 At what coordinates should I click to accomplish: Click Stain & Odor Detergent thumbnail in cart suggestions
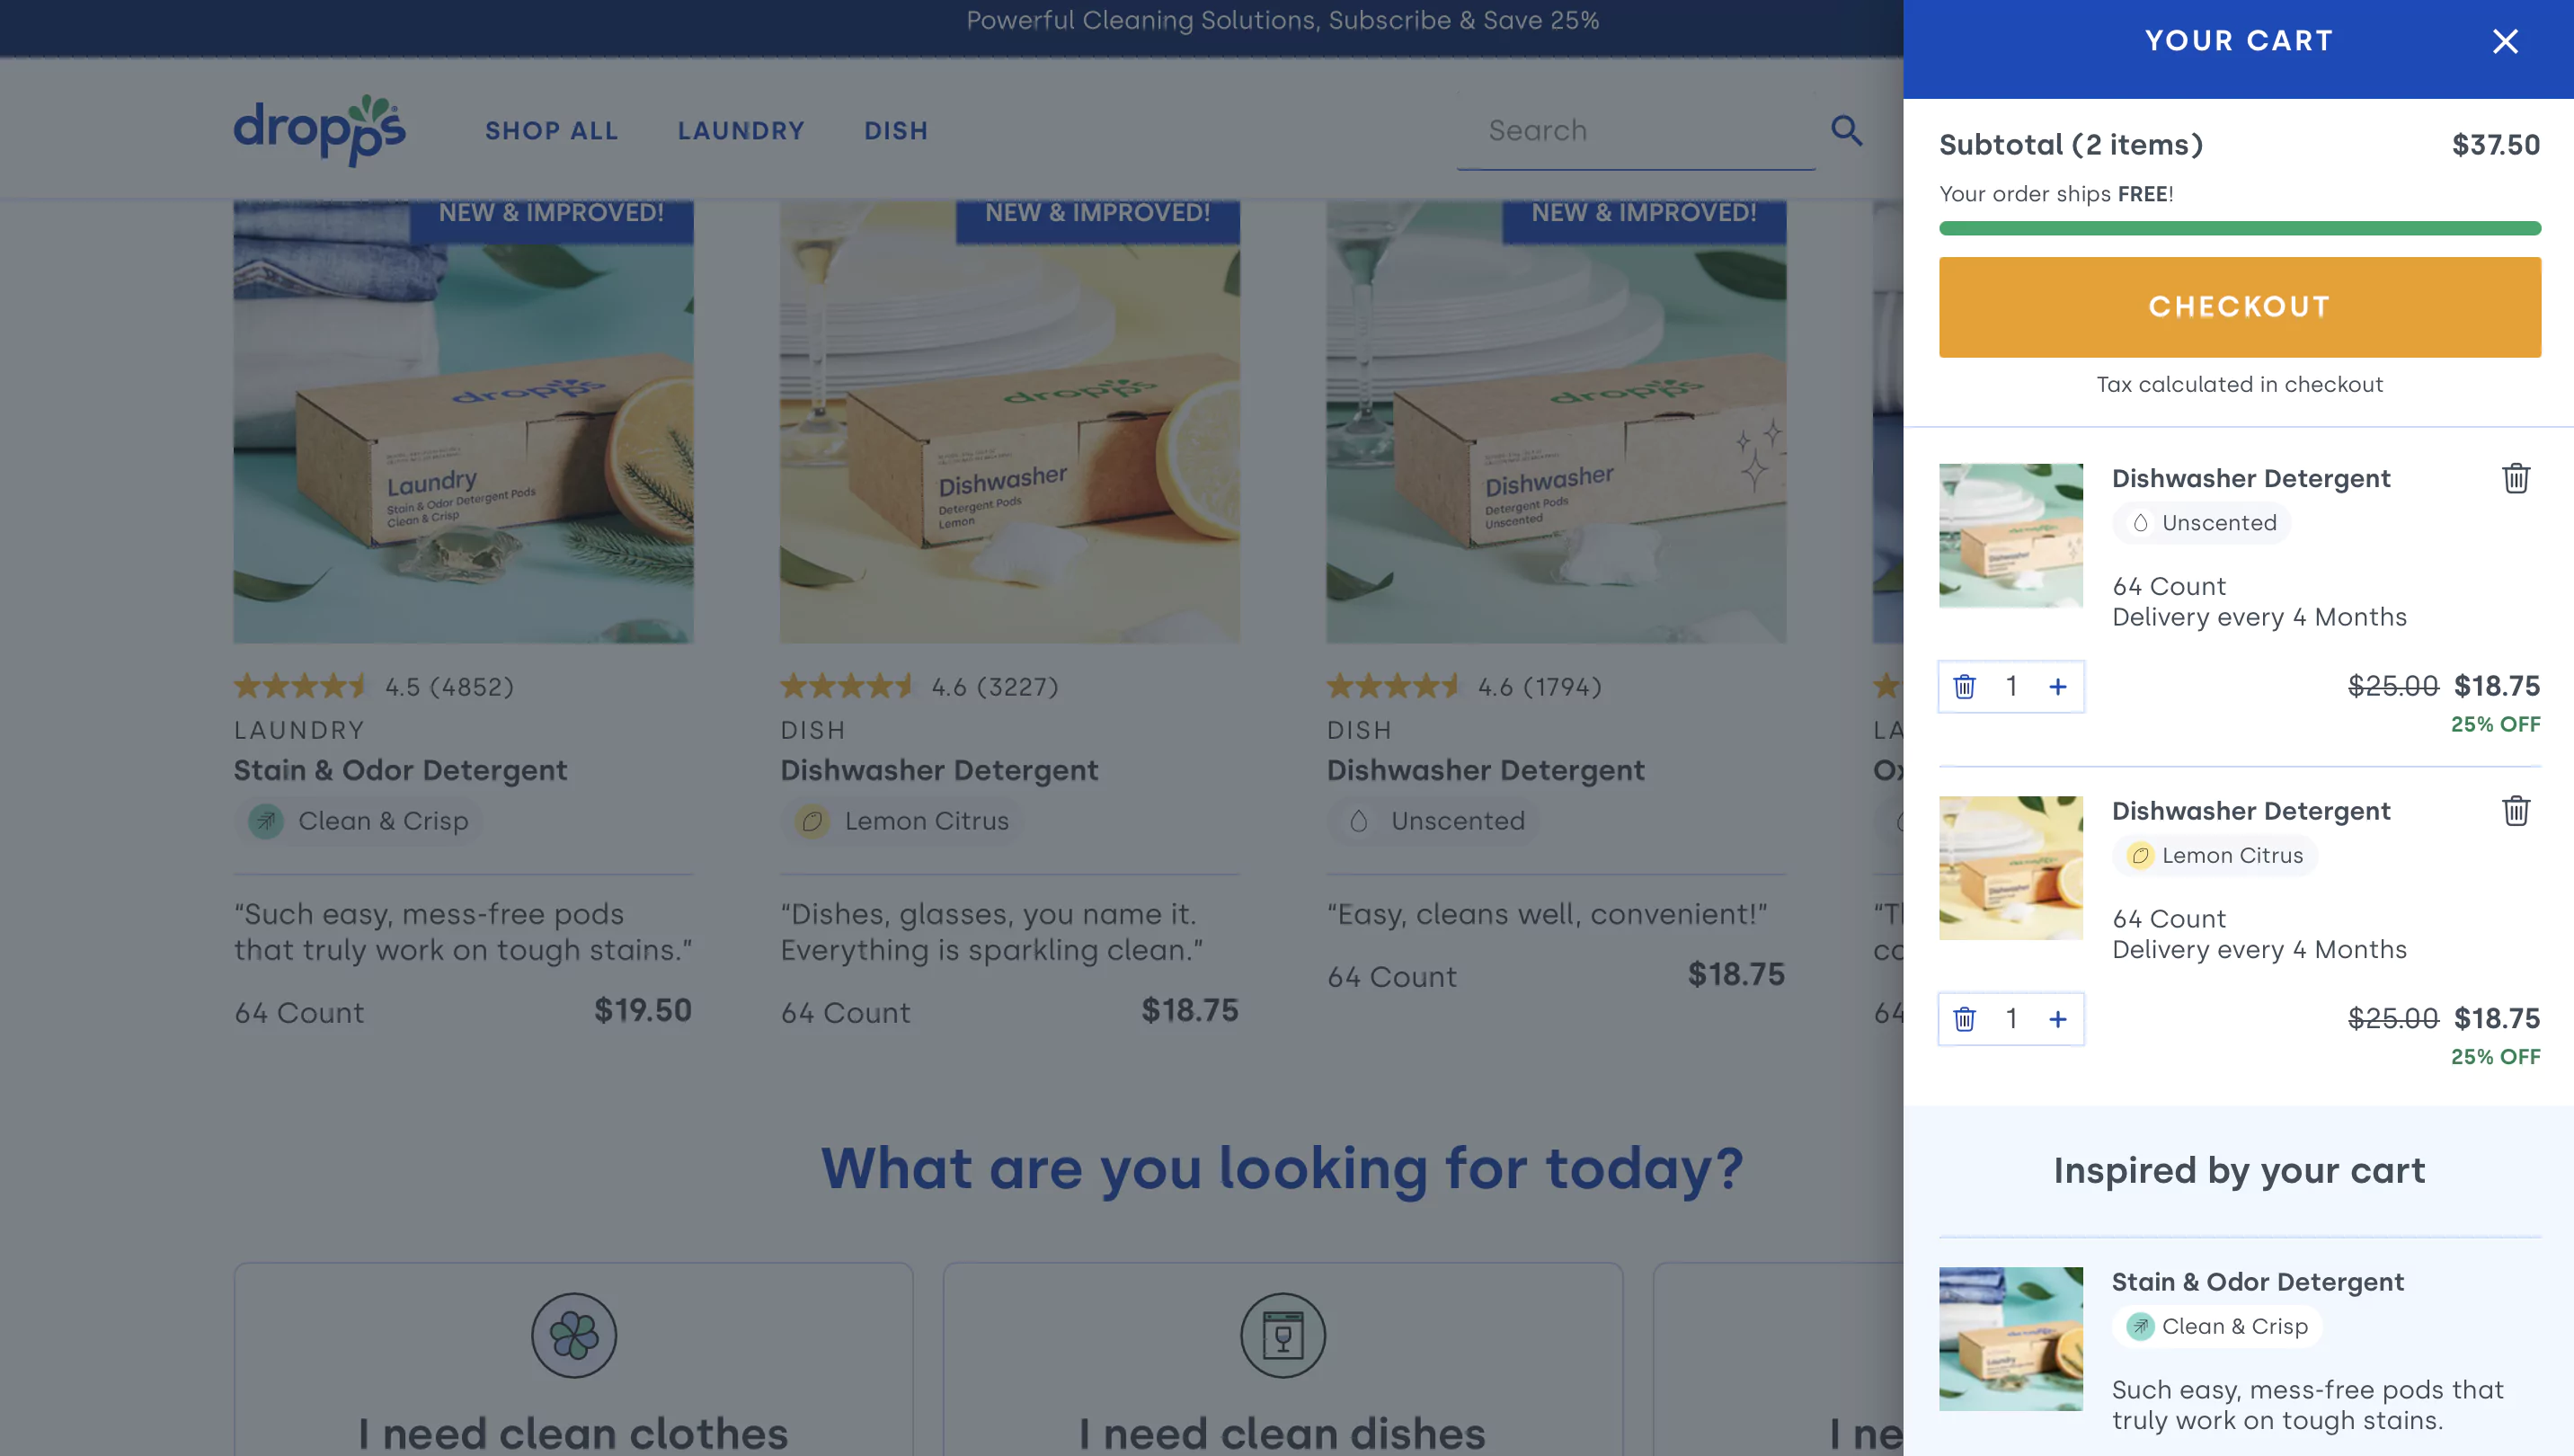[x=2011, y=1339]
